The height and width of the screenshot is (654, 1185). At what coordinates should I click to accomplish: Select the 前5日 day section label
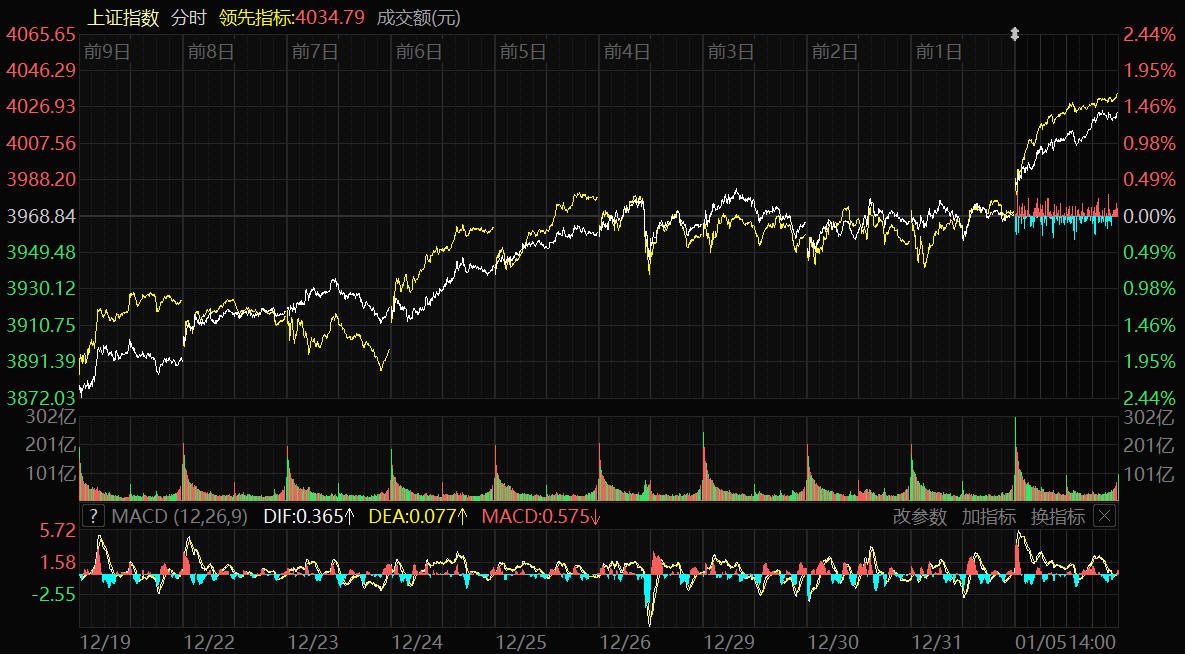[523, 51]
